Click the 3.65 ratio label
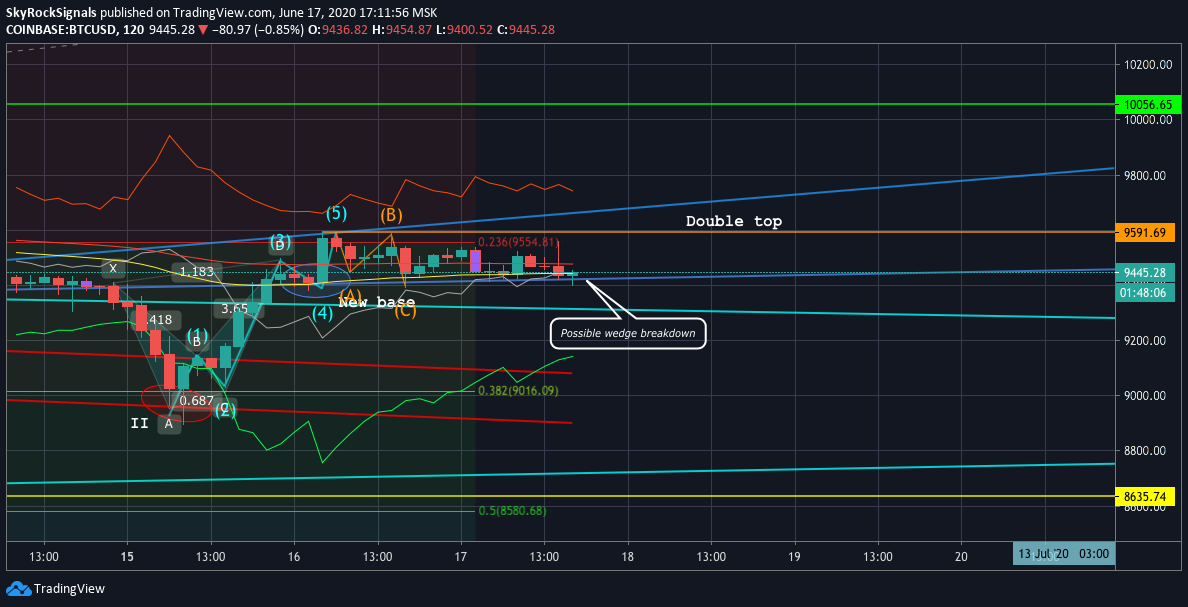The image size is (1188, 607). [235, 308]
